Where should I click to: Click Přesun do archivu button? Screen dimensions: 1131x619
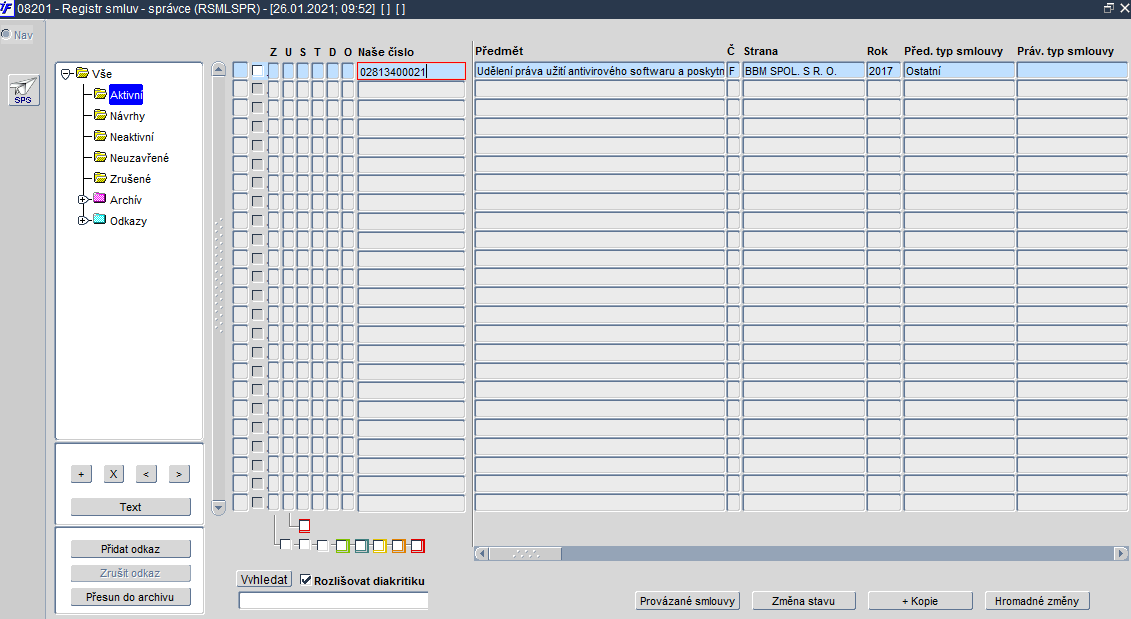coord(131,597)
